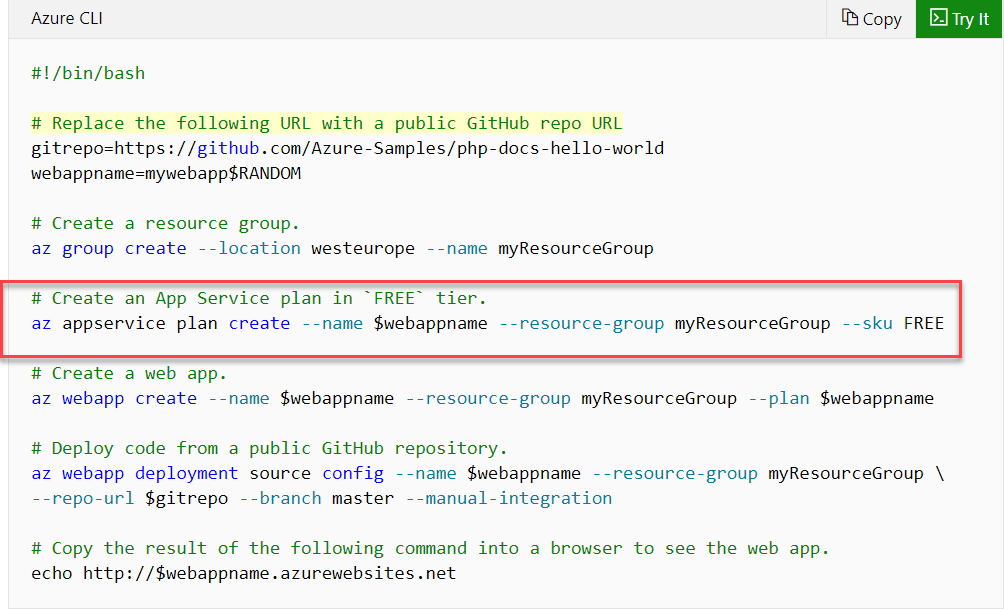
Task: Click the 'az webapp deployment source config' line
Action: pyautogui.click(x=487, y=473)
